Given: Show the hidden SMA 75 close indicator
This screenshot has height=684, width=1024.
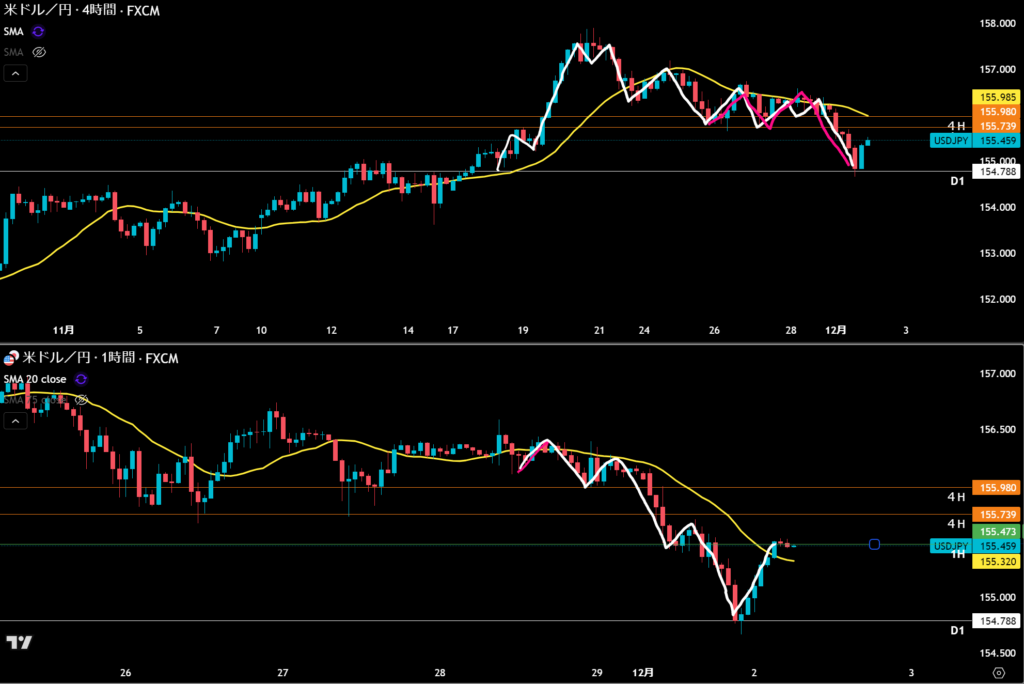Looking at the screenshot, I should click(83, 400).
